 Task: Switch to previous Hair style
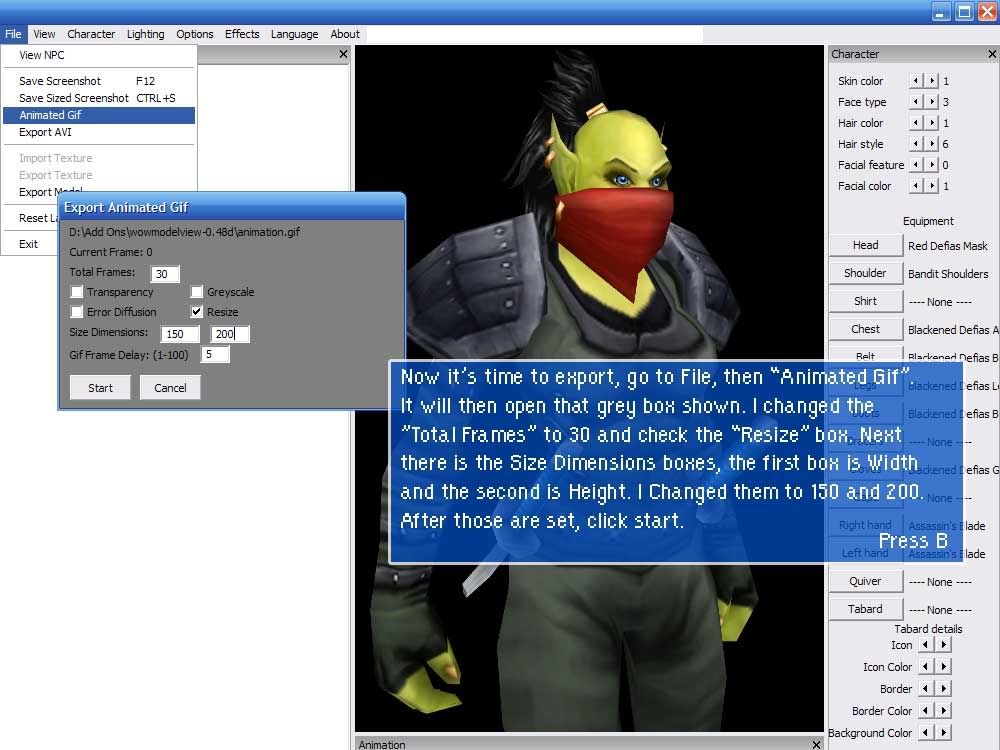click(x=916, y=144)
